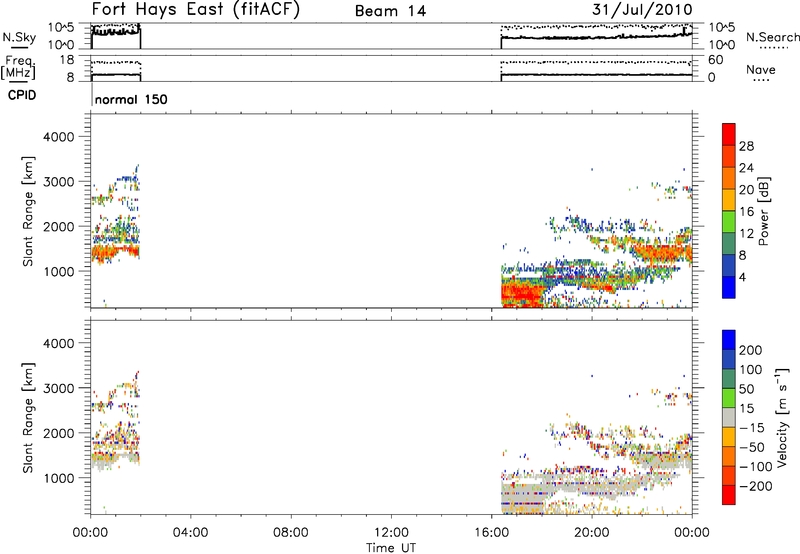Click the '20:00' time tick label
800x554 pixels.
[x=592, y=533]
